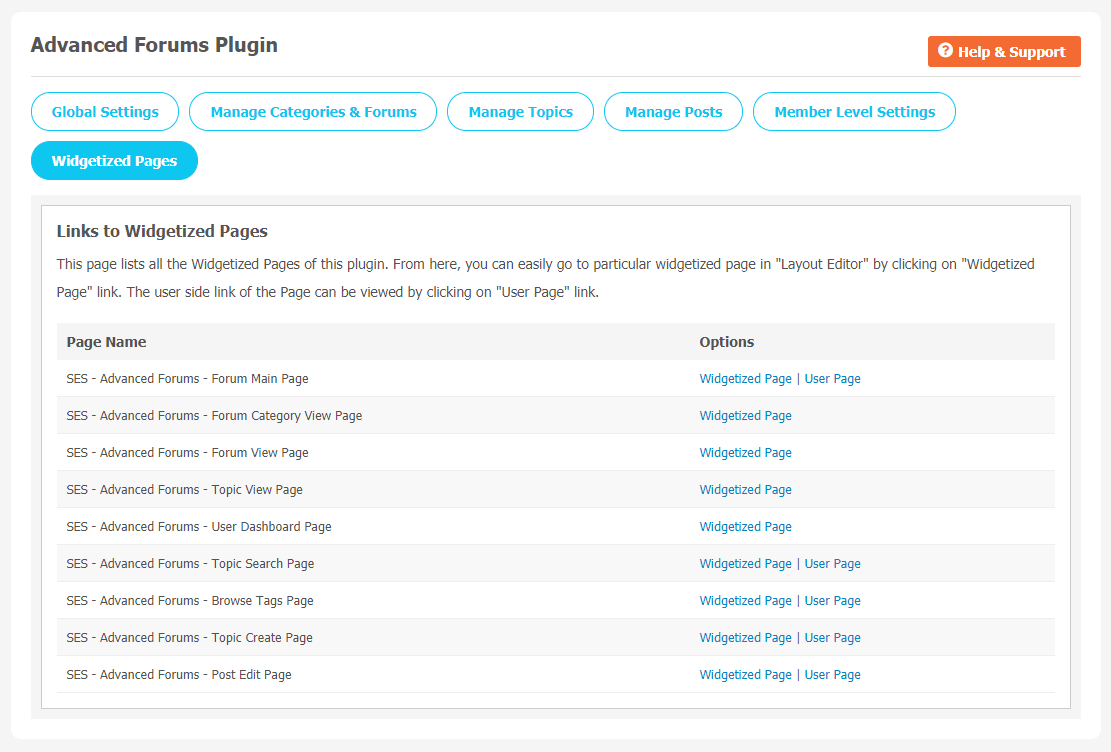Screen dimensions: 1111x752
Task: Click Widgetized Page link for Forum View Page
Action: click(745, 453)
